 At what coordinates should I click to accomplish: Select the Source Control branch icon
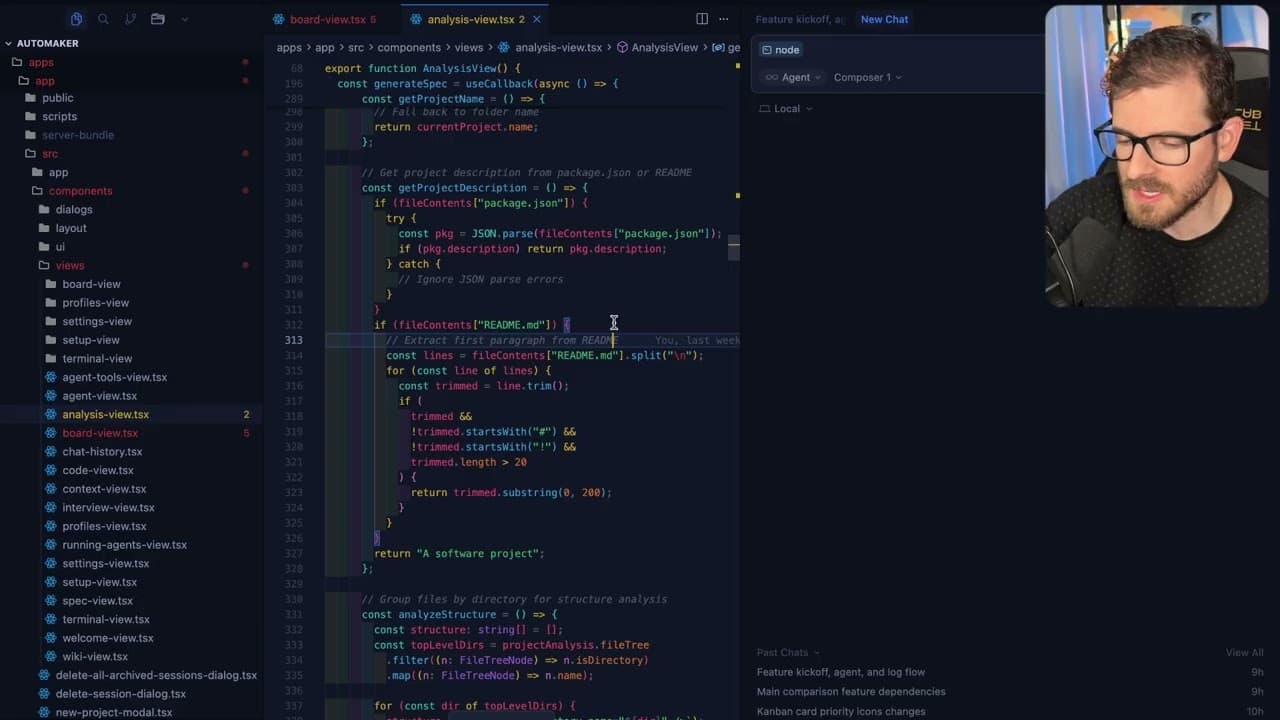click(129, 19)
